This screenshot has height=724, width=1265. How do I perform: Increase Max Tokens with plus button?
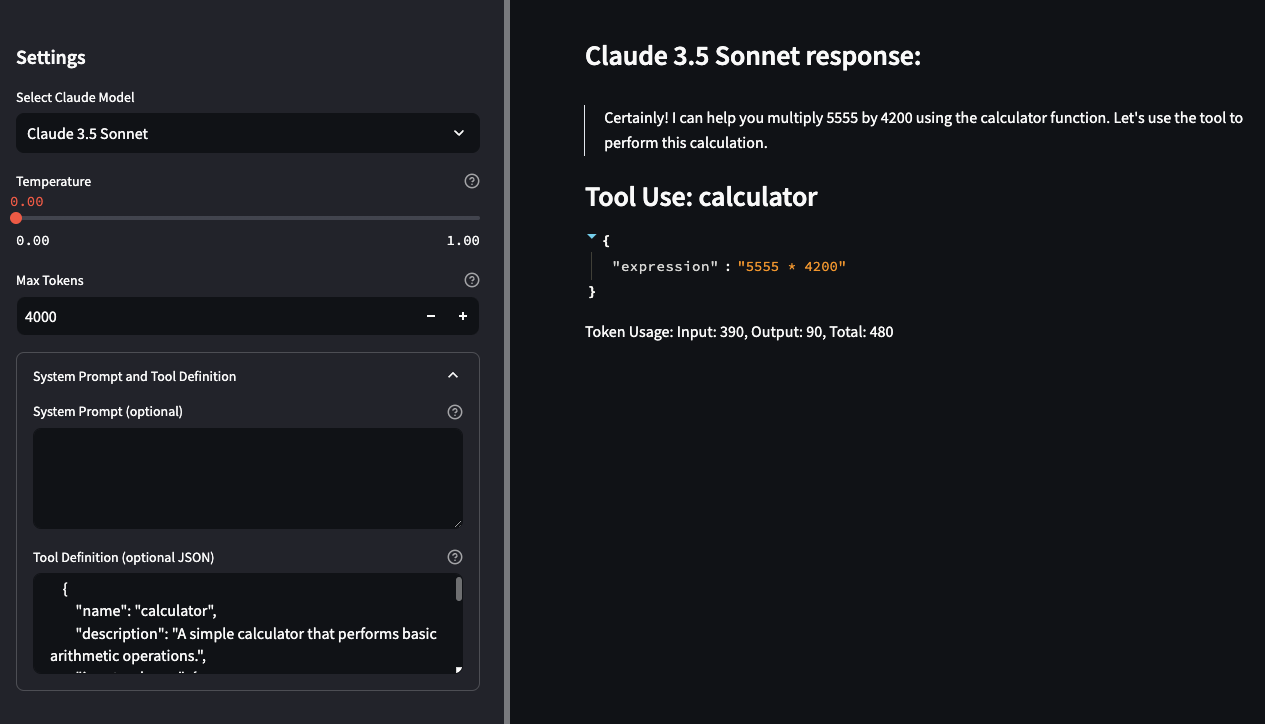(463, 316)
